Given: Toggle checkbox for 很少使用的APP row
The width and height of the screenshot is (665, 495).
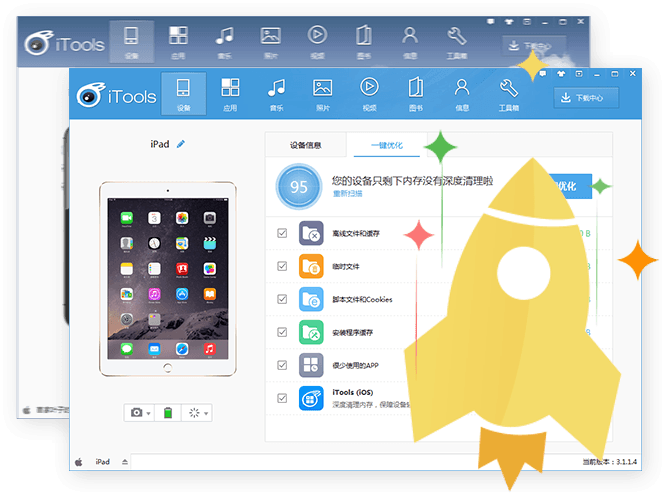Looking at the screenshot, I should point(282,365).
